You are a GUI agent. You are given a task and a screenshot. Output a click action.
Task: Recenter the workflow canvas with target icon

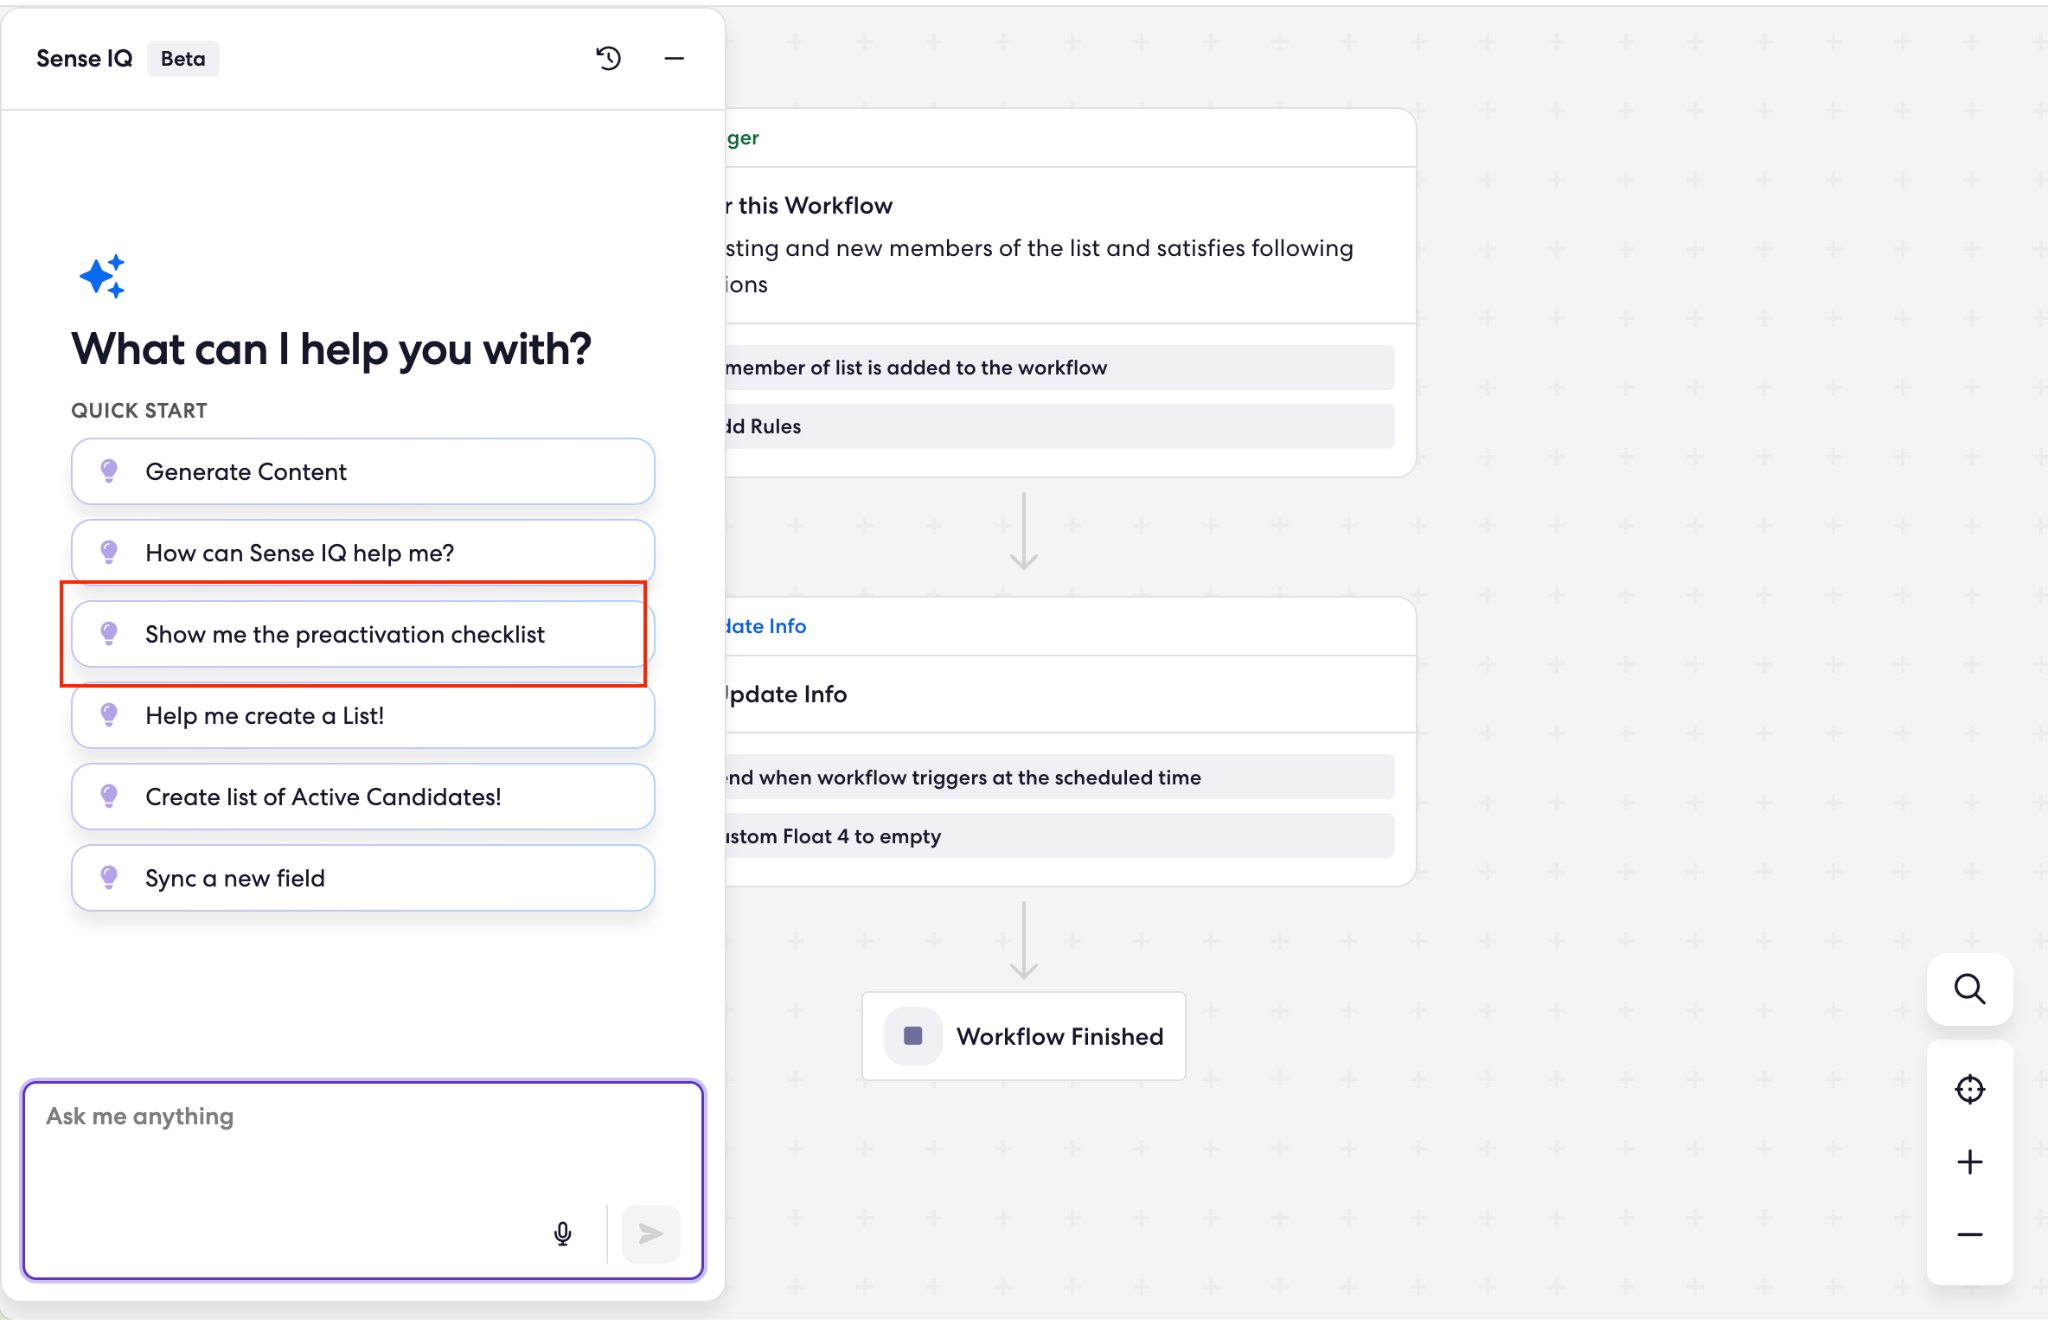coord(1969,1089)
